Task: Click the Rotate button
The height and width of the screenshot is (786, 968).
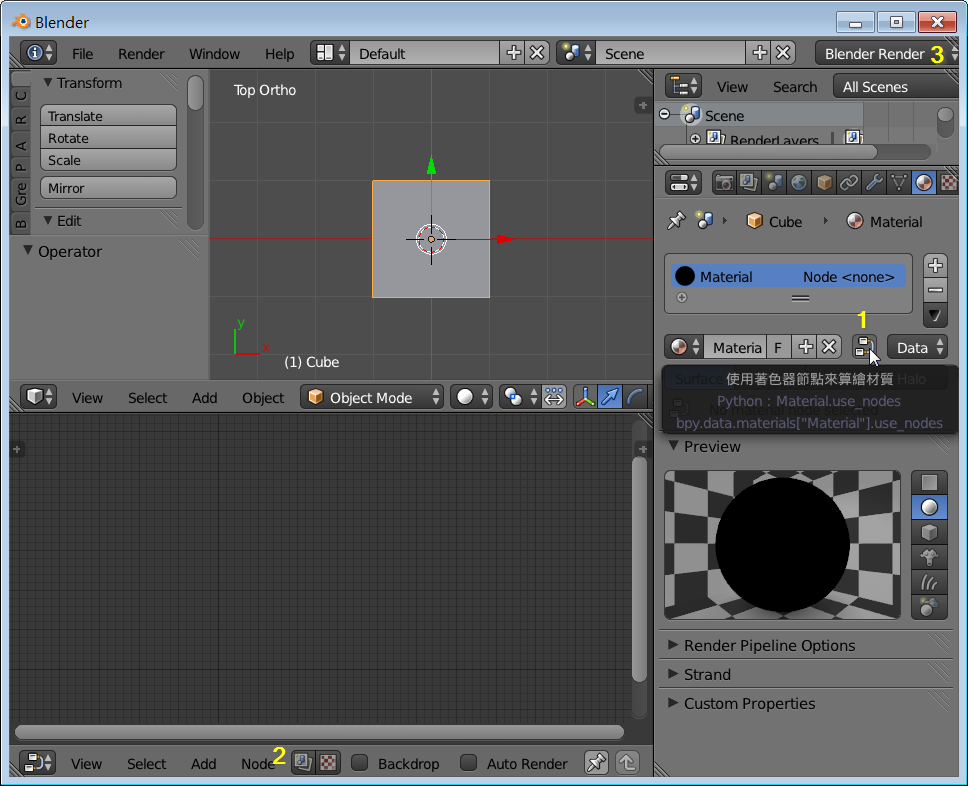Action: pos(109,138)
